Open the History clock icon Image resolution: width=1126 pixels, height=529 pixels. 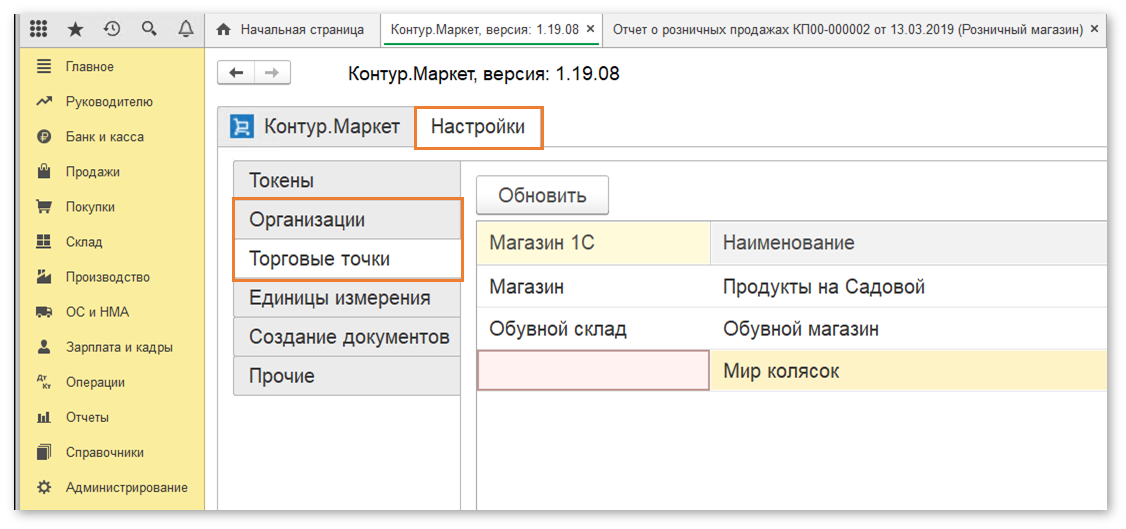point(112,30)
